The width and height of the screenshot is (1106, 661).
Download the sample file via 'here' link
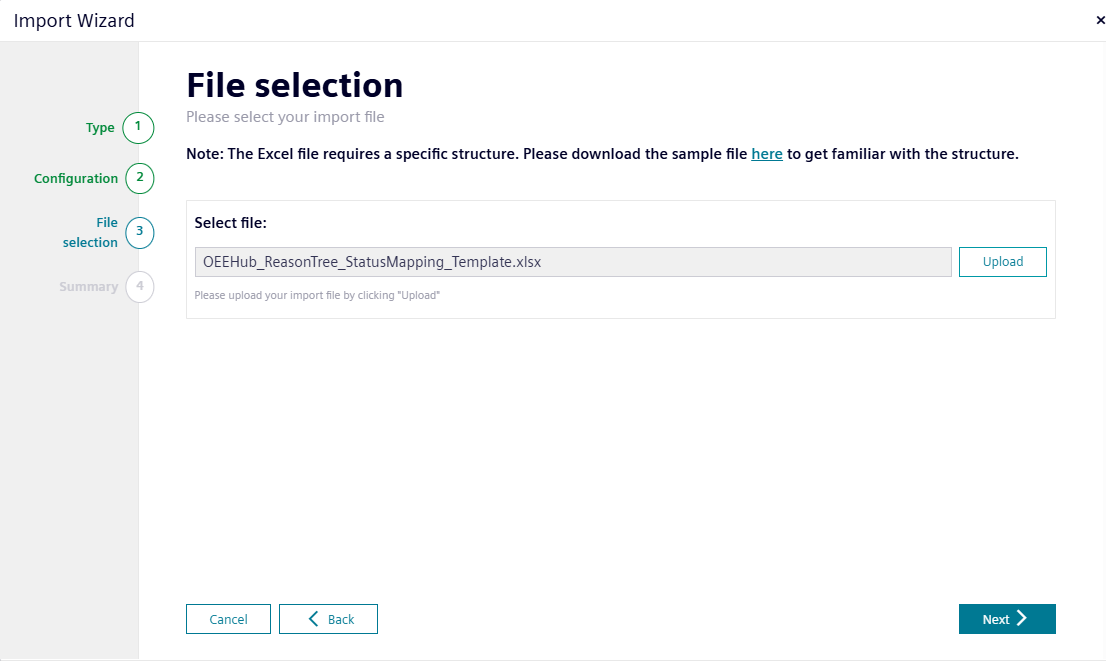767,154
